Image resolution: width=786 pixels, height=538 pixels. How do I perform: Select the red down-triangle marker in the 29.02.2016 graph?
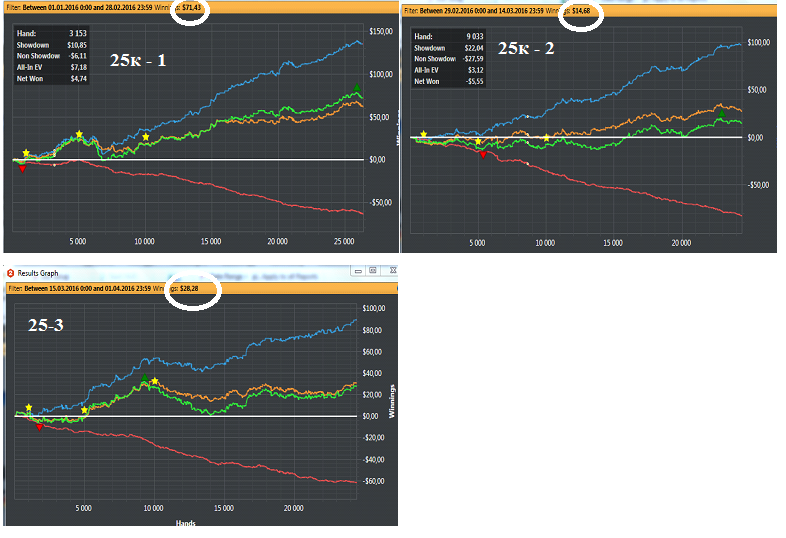click(483, 155)
